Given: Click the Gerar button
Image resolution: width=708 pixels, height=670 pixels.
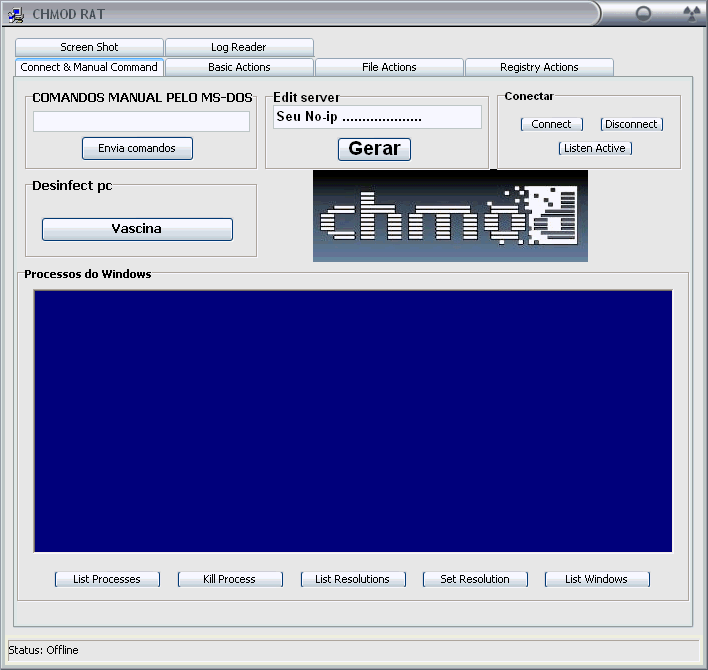Looking at the screenshot, I should (374, 149).
